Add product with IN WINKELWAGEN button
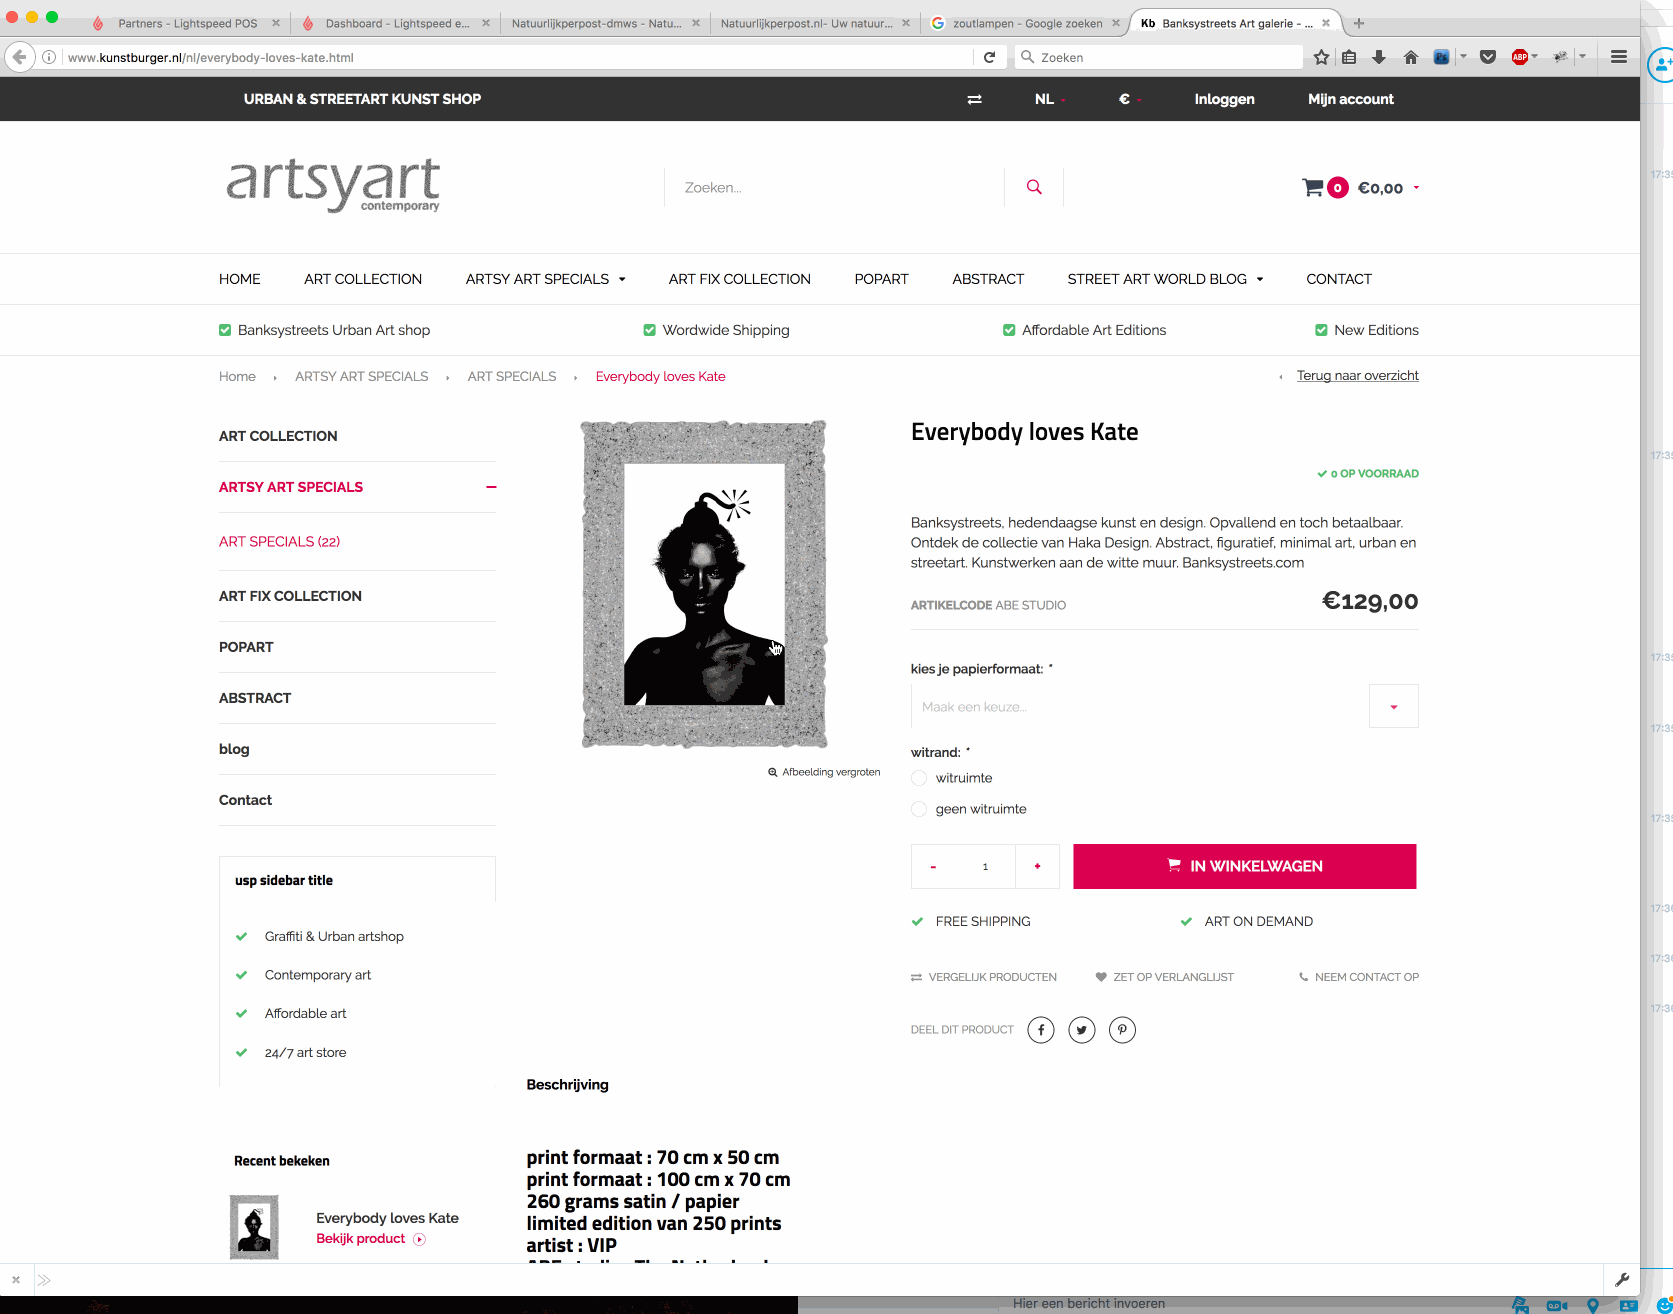Image resolution: width=1673 pixels, height=1314 pixels. point(1245,866)
